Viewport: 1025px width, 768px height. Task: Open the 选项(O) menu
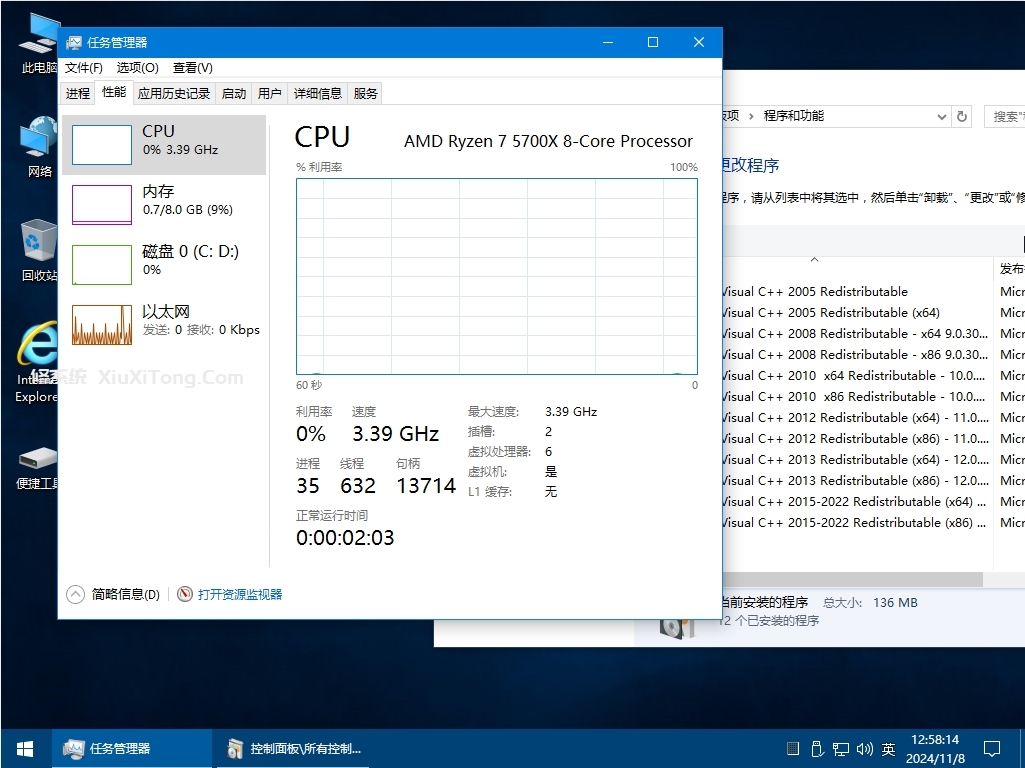[137, 68]
